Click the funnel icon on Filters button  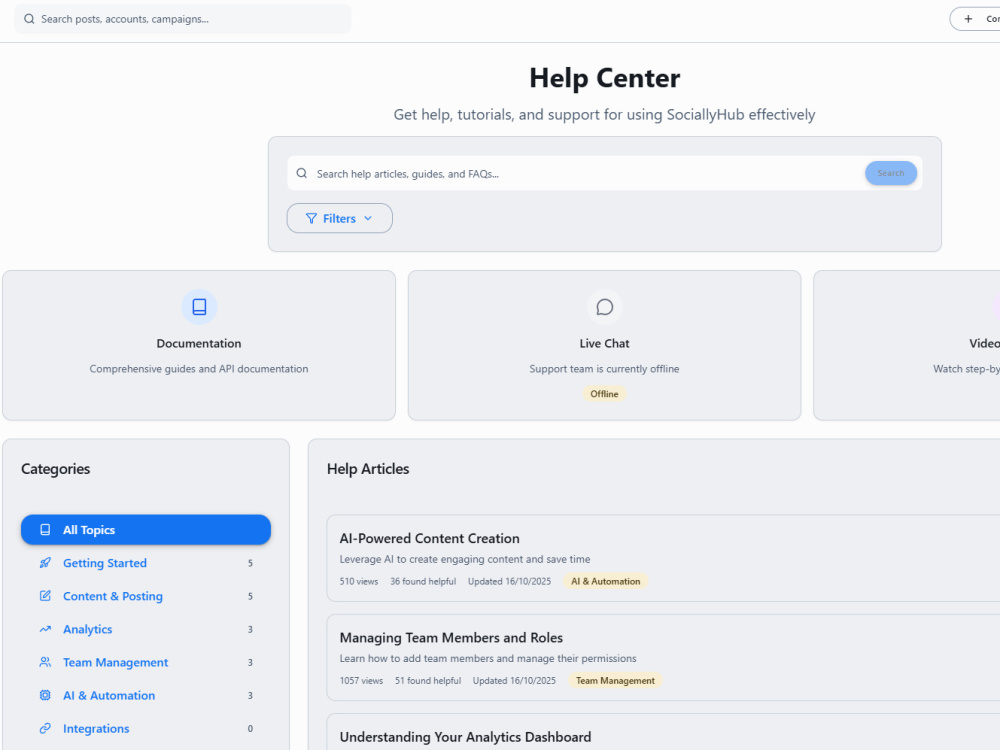click(311, 219)
